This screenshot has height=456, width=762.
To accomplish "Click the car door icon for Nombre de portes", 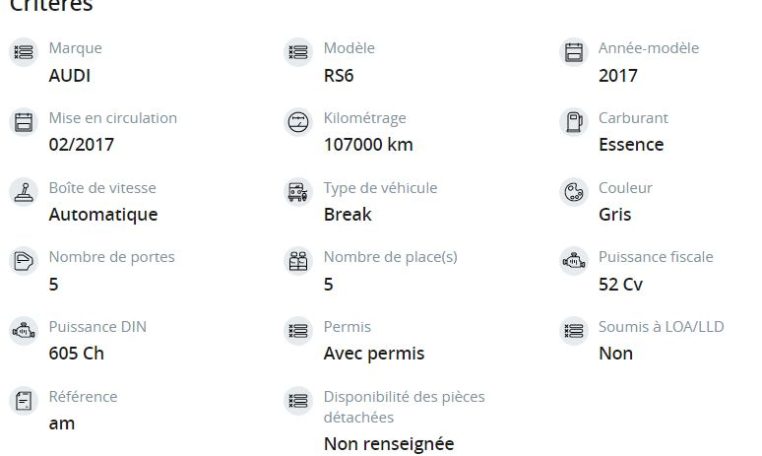I will click(x=24, y=261).
